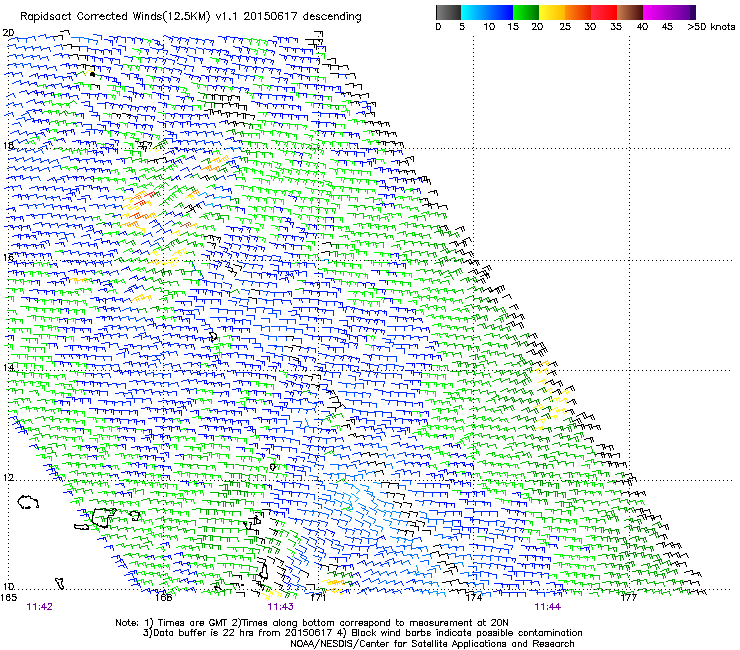Click the latitude axis label '12'

[8, 478]
